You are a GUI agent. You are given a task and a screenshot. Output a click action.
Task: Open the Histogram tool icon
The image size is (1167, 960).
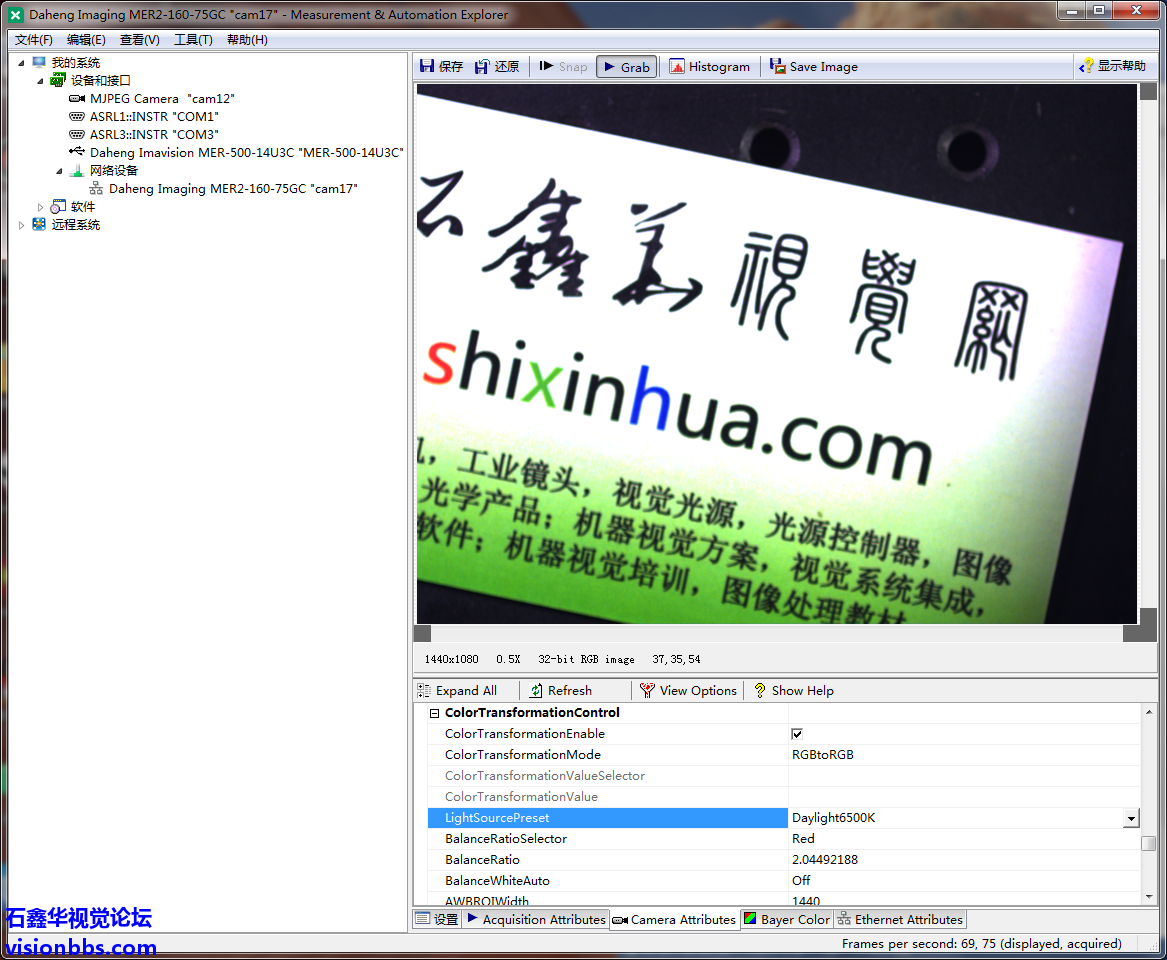[x=677, y=67]
